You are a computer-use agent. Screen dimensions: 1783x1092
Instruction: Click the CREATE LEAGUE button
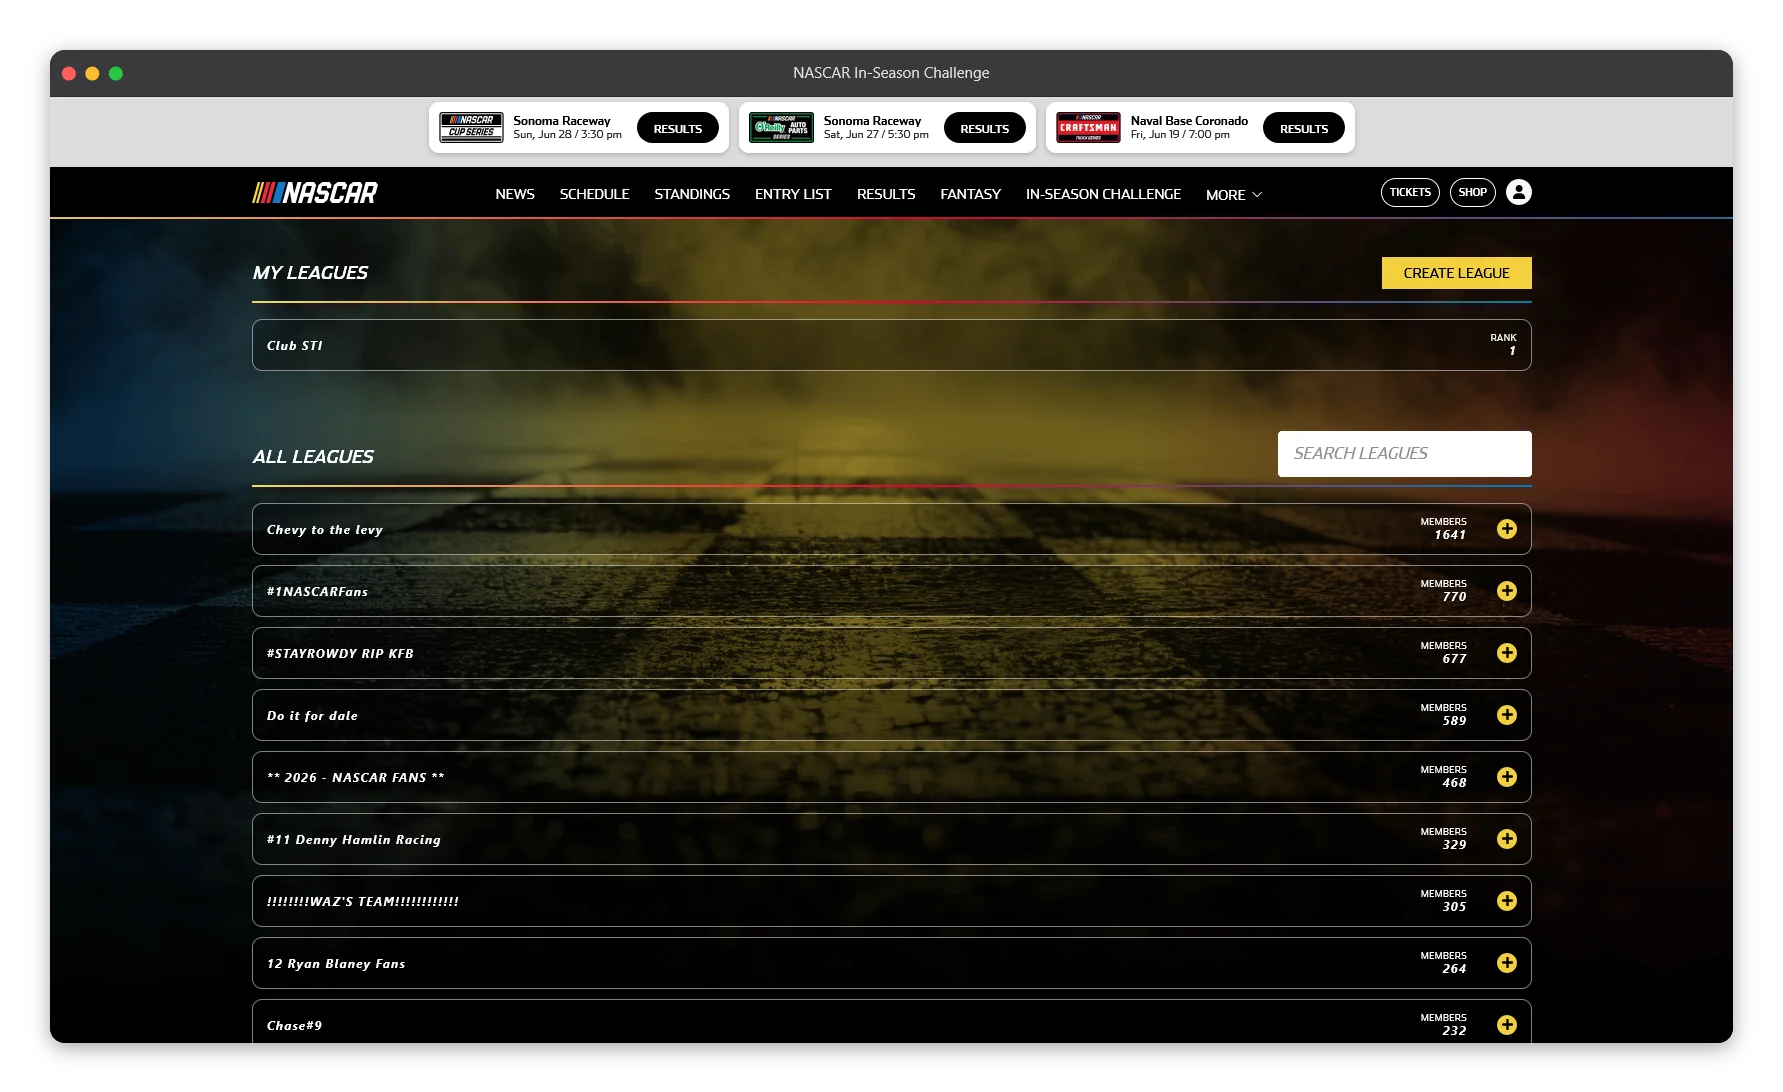point(1456,273)
